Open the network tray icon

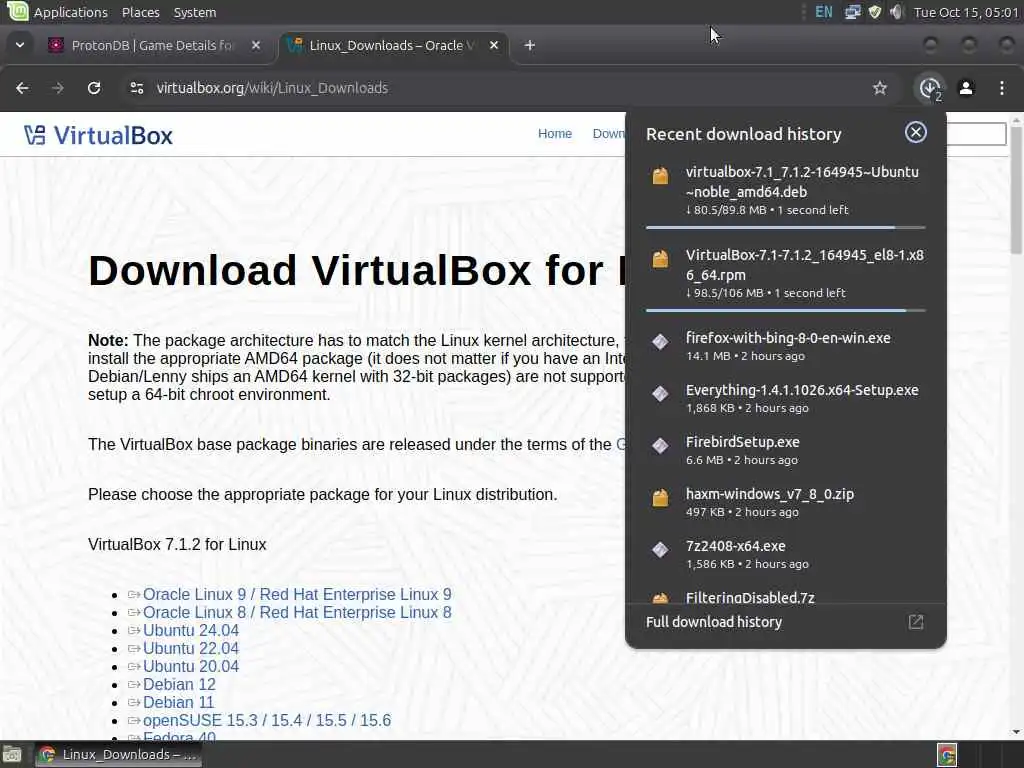(852, 12)
